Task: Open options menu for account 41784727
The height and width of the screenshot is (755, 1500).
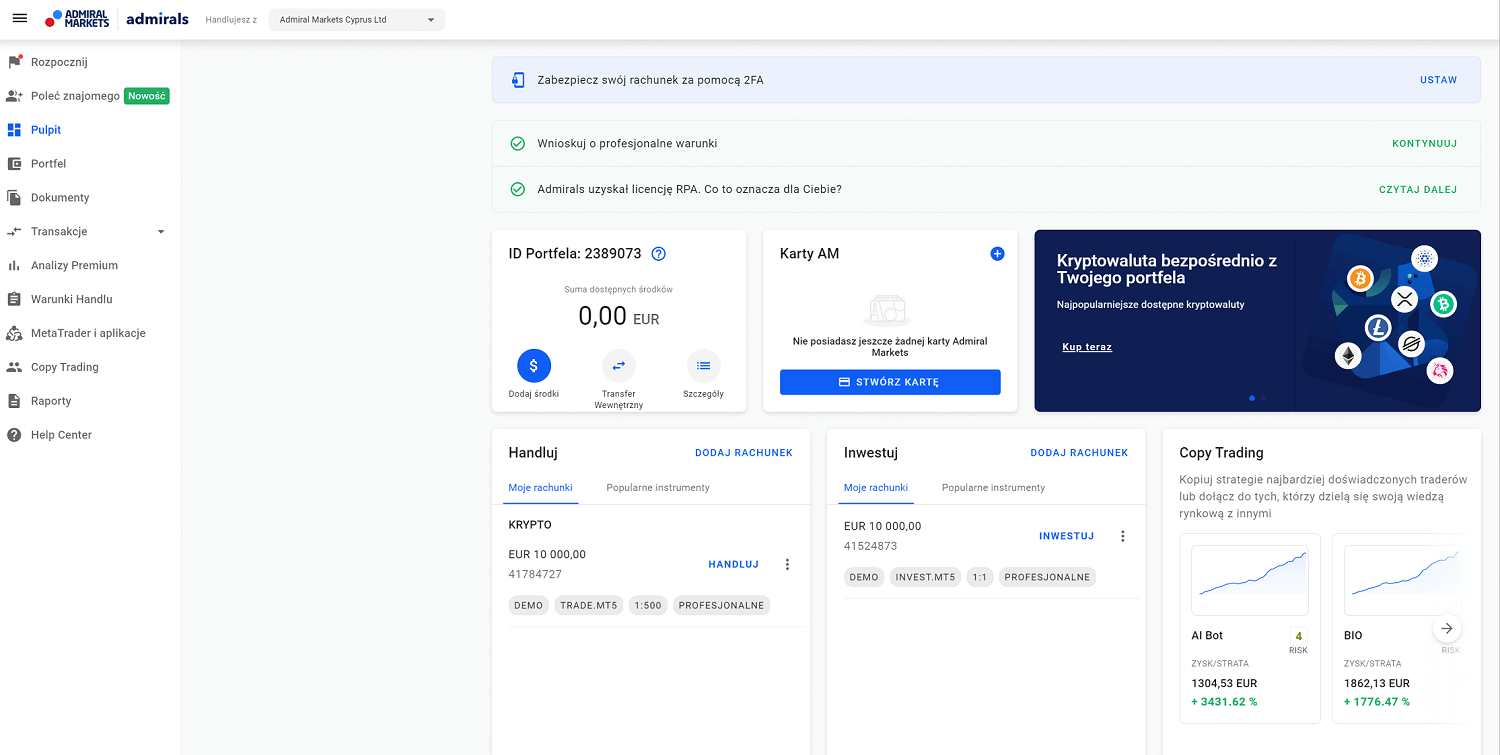Action: tap(787, 565)
